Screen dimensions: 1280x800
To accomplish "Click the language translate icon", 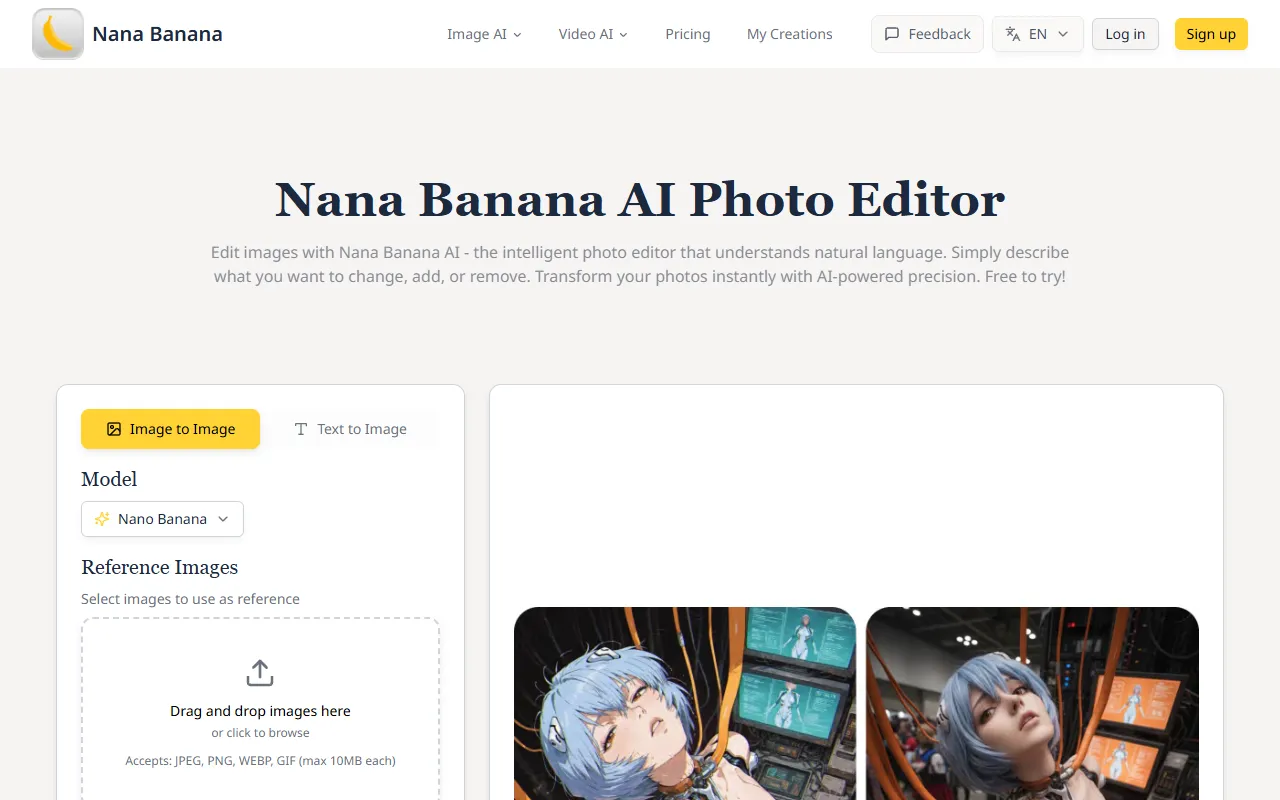I will tap(1013, 34).
